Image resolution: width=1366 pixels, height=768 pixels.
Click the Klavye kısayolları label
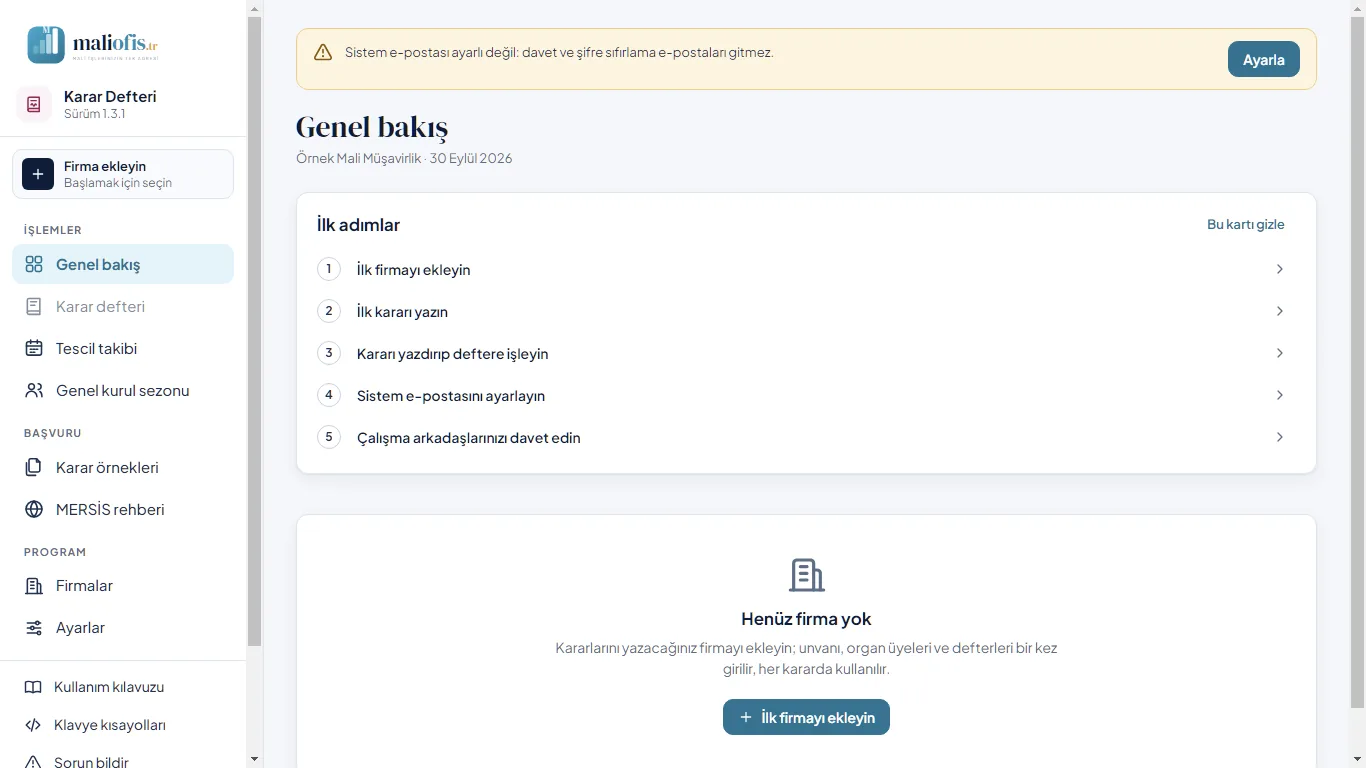[x=110, y=725]
